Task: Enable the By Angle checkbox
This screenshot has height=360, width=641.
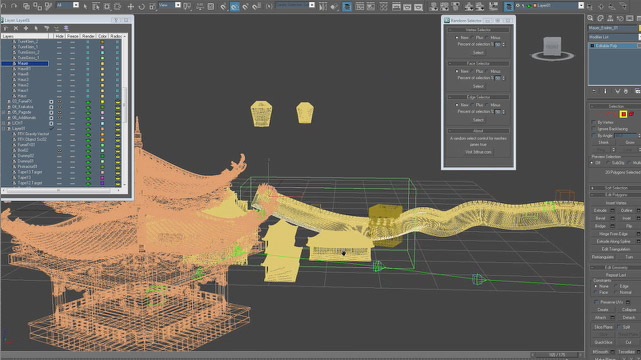Action: 594,136
